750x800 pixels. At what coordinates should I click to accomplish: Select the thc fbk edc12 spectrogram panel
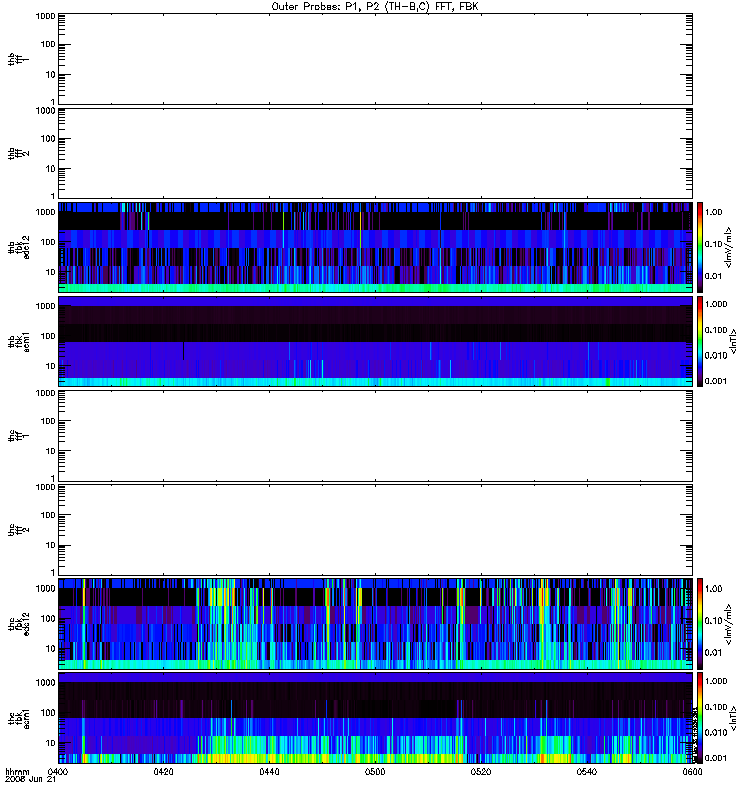point(374,623)
